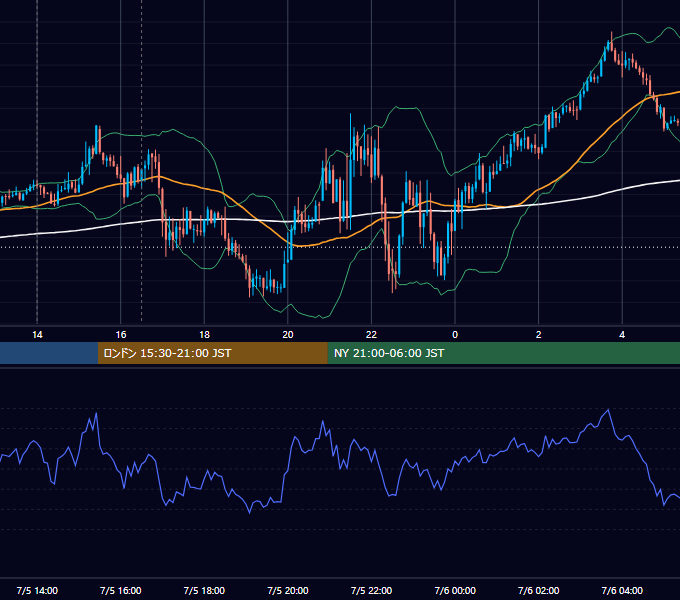Viewport: 680px width, 600px height.
Task: Click the NY 21:00-06:00 JST session bar
Action: pos(503,353)
